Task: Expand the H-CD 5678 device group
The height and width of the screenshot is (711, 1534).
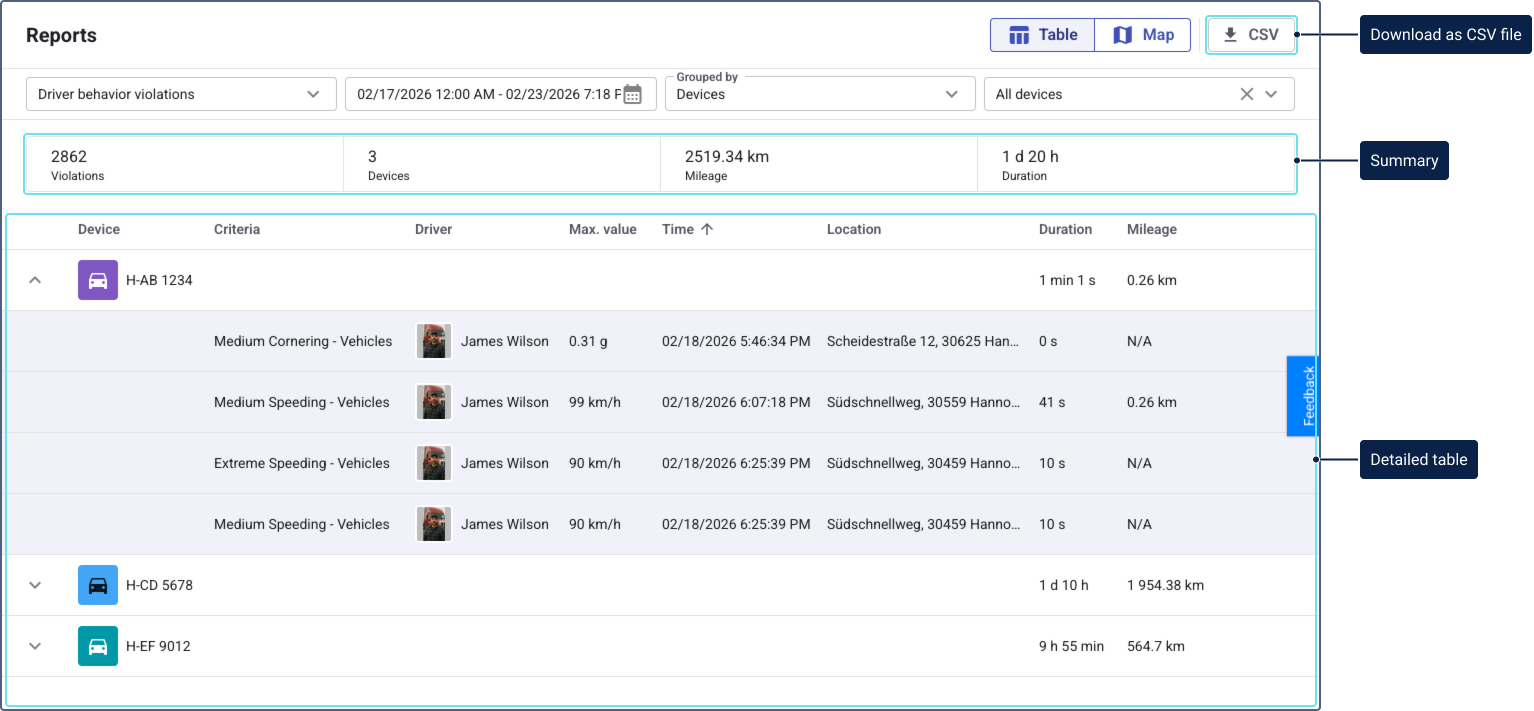Action: (x=35, y=585)
